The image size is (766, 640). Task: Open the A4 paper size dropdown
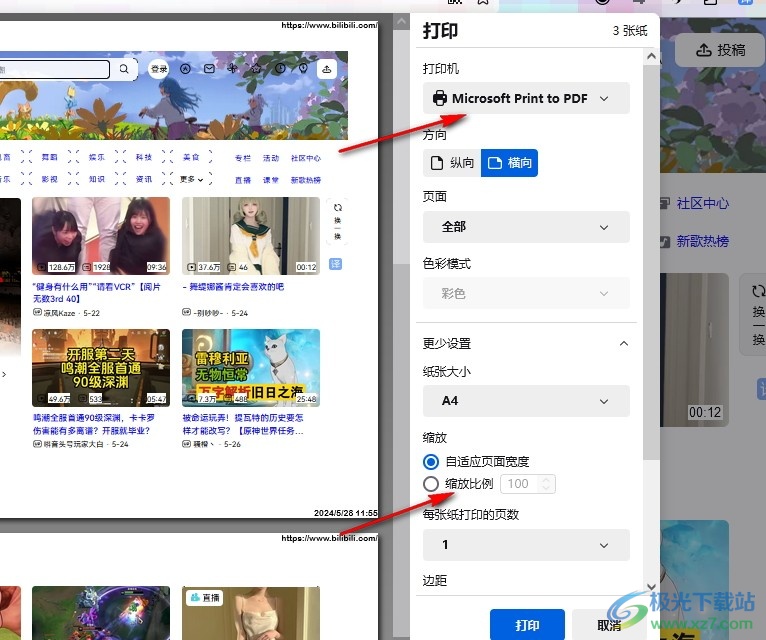pos(526,401)
